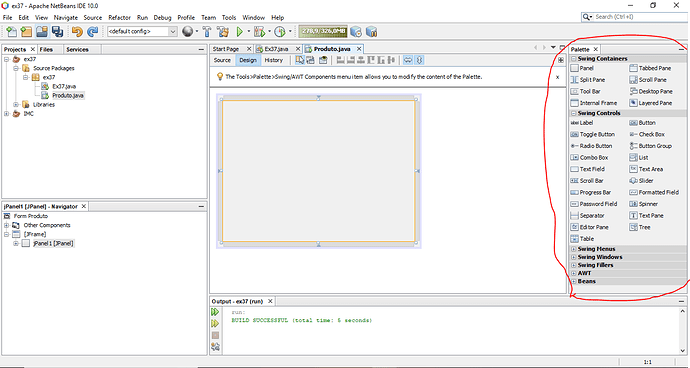Click the Undo arrow icon
This screenshot has width=690, height=368.
[x=77, y=32]
